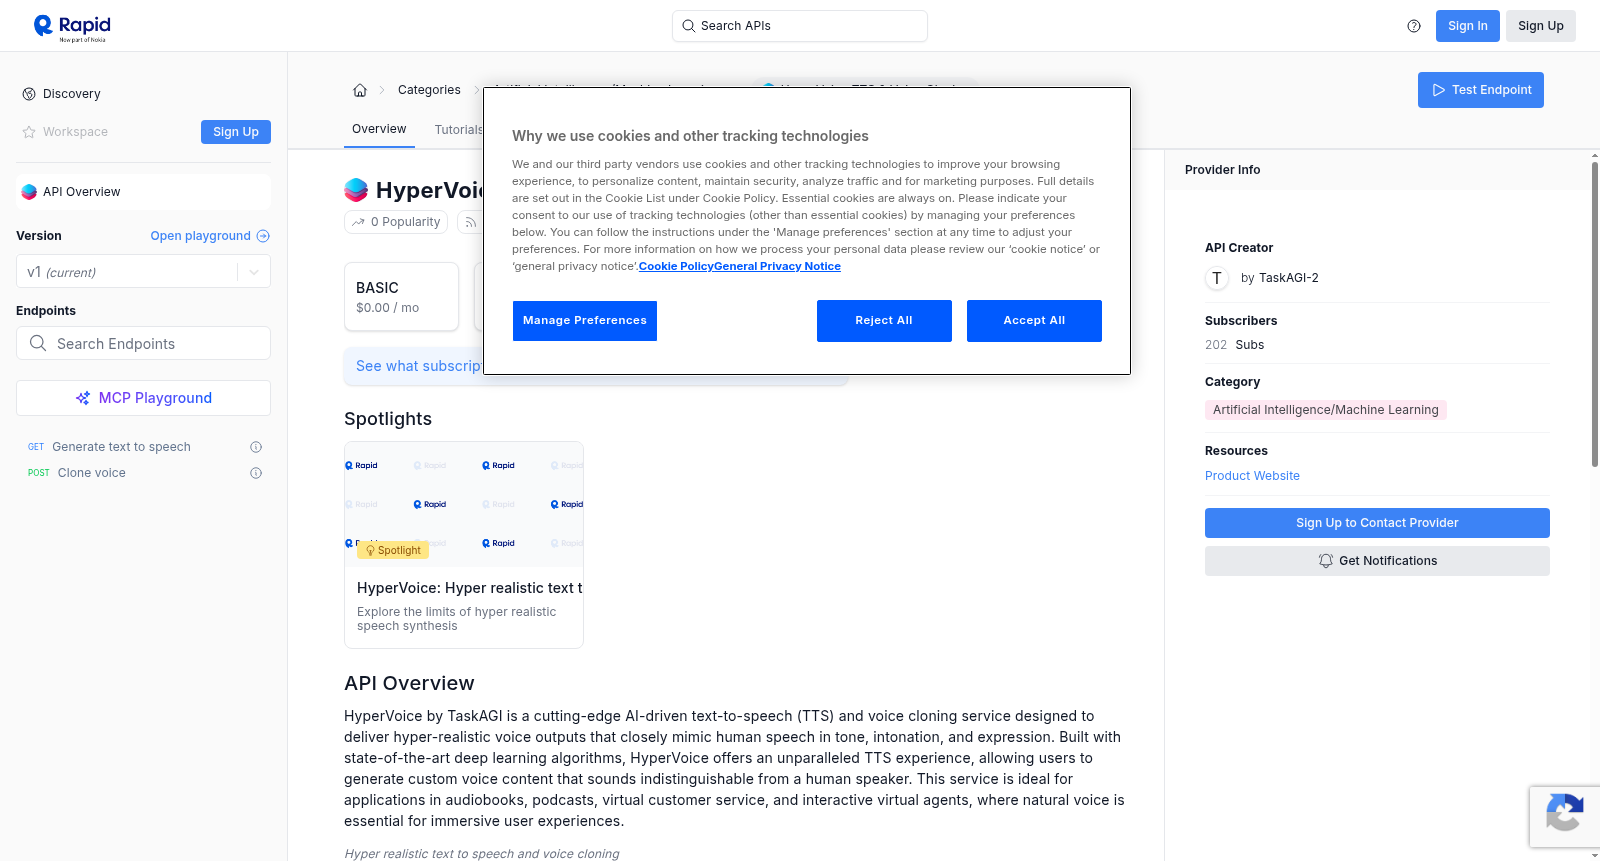Click the TaskAGI-2 creator name
Screen dimensions: 1600x861
point(1288,278)
